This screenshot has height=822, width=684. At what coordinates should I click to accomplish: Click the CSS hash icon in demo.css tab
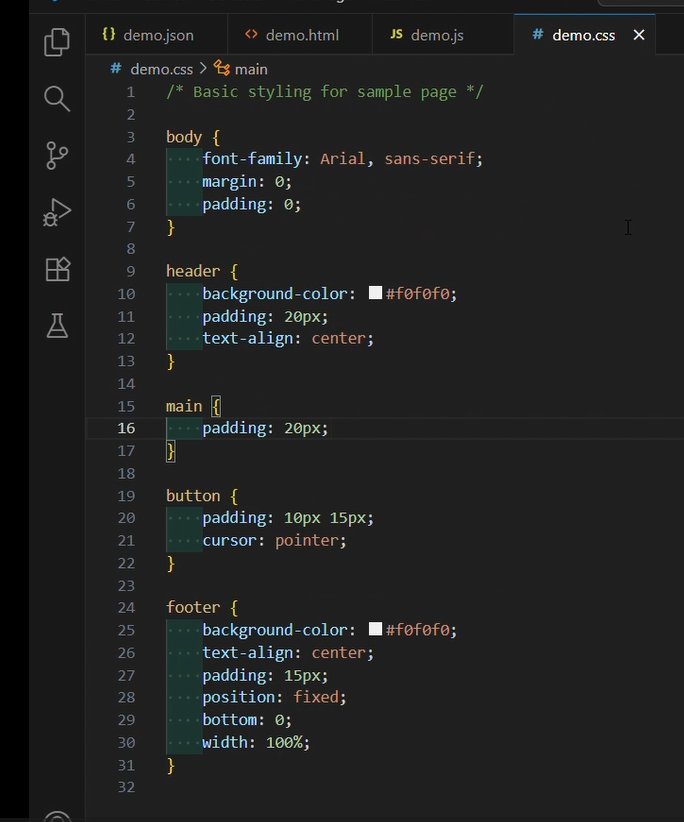[x=538, y=35]
